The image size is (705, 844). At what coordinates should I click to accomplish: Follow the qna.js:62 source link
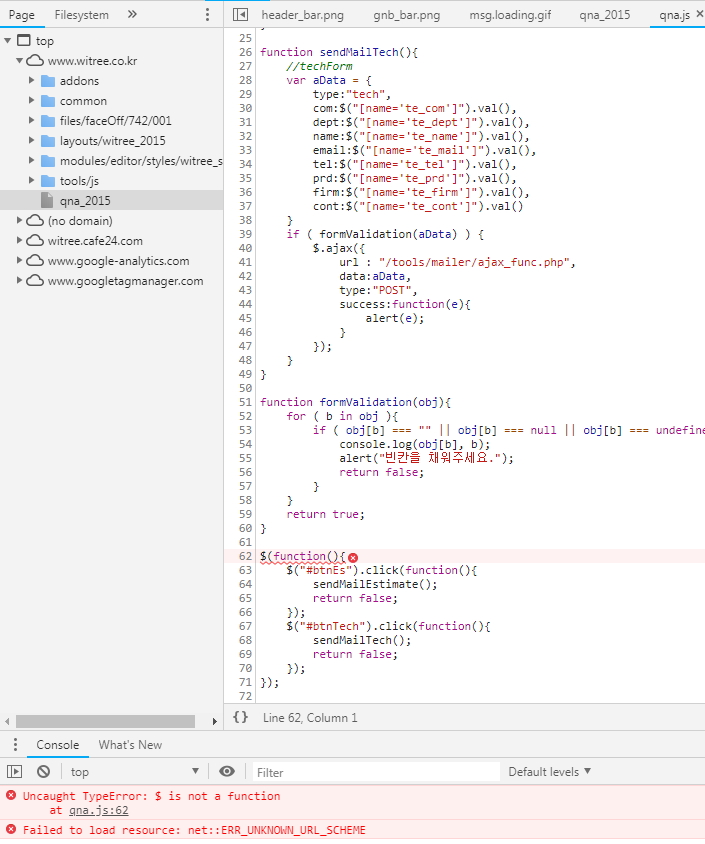pos(98,810)
